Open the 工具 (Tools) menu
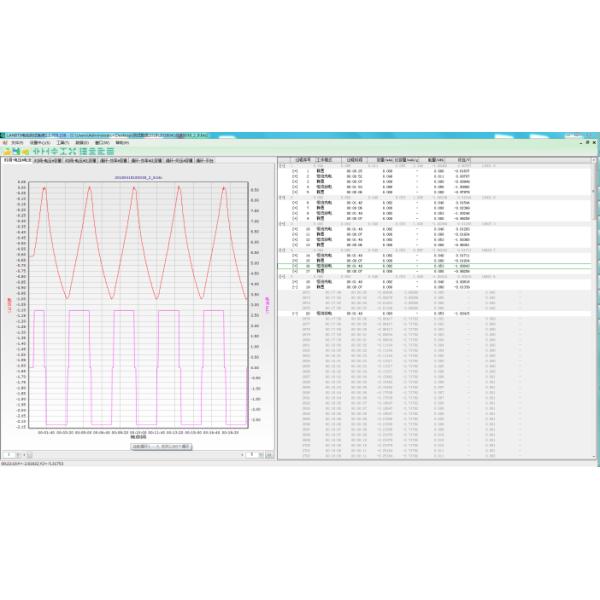 coord(63,141)
